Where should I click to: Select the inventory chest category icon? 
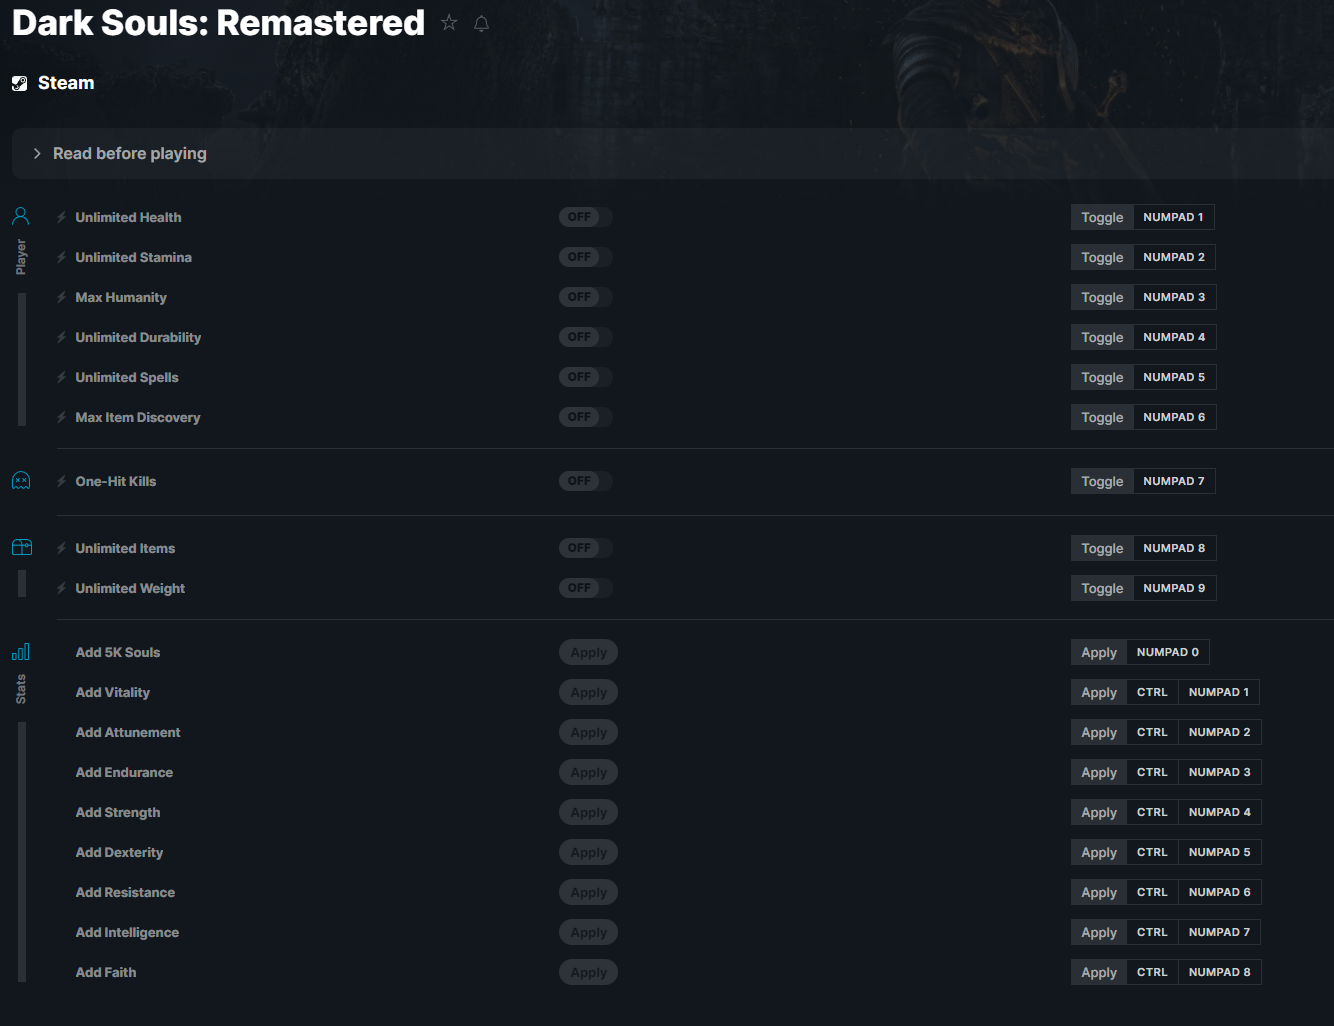(x=21, y=547)
